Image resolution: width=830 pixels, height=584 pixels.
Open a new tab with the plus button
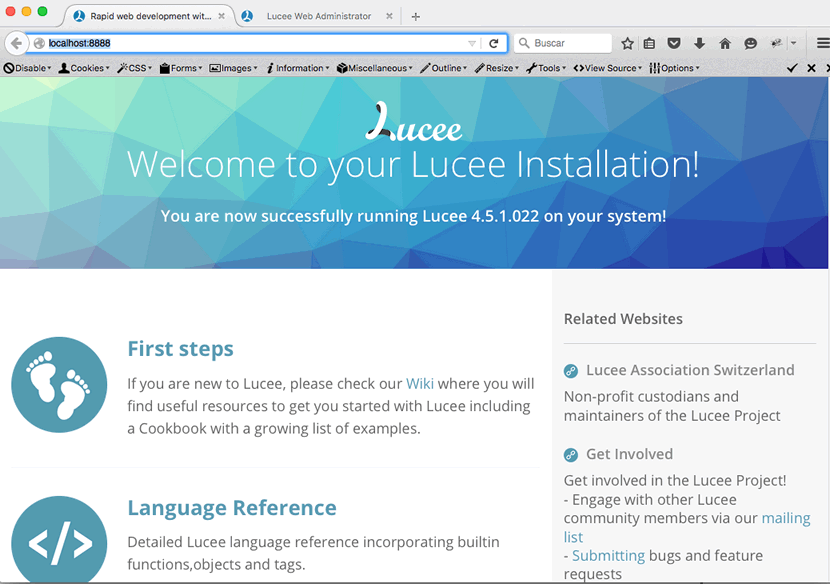416,16
